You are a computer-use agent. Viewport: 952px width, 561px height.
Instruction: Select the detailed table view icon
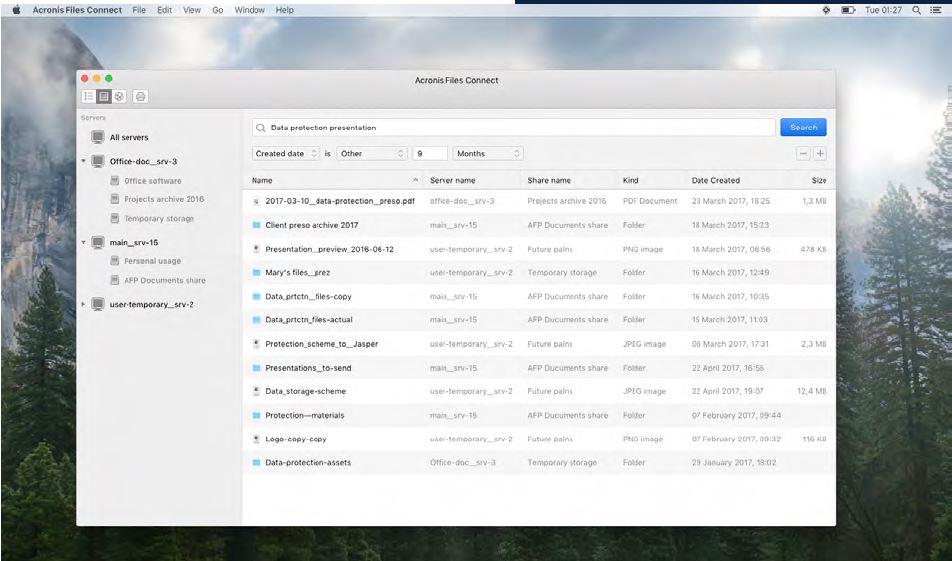pyautogui.click(x=104, y=96)
